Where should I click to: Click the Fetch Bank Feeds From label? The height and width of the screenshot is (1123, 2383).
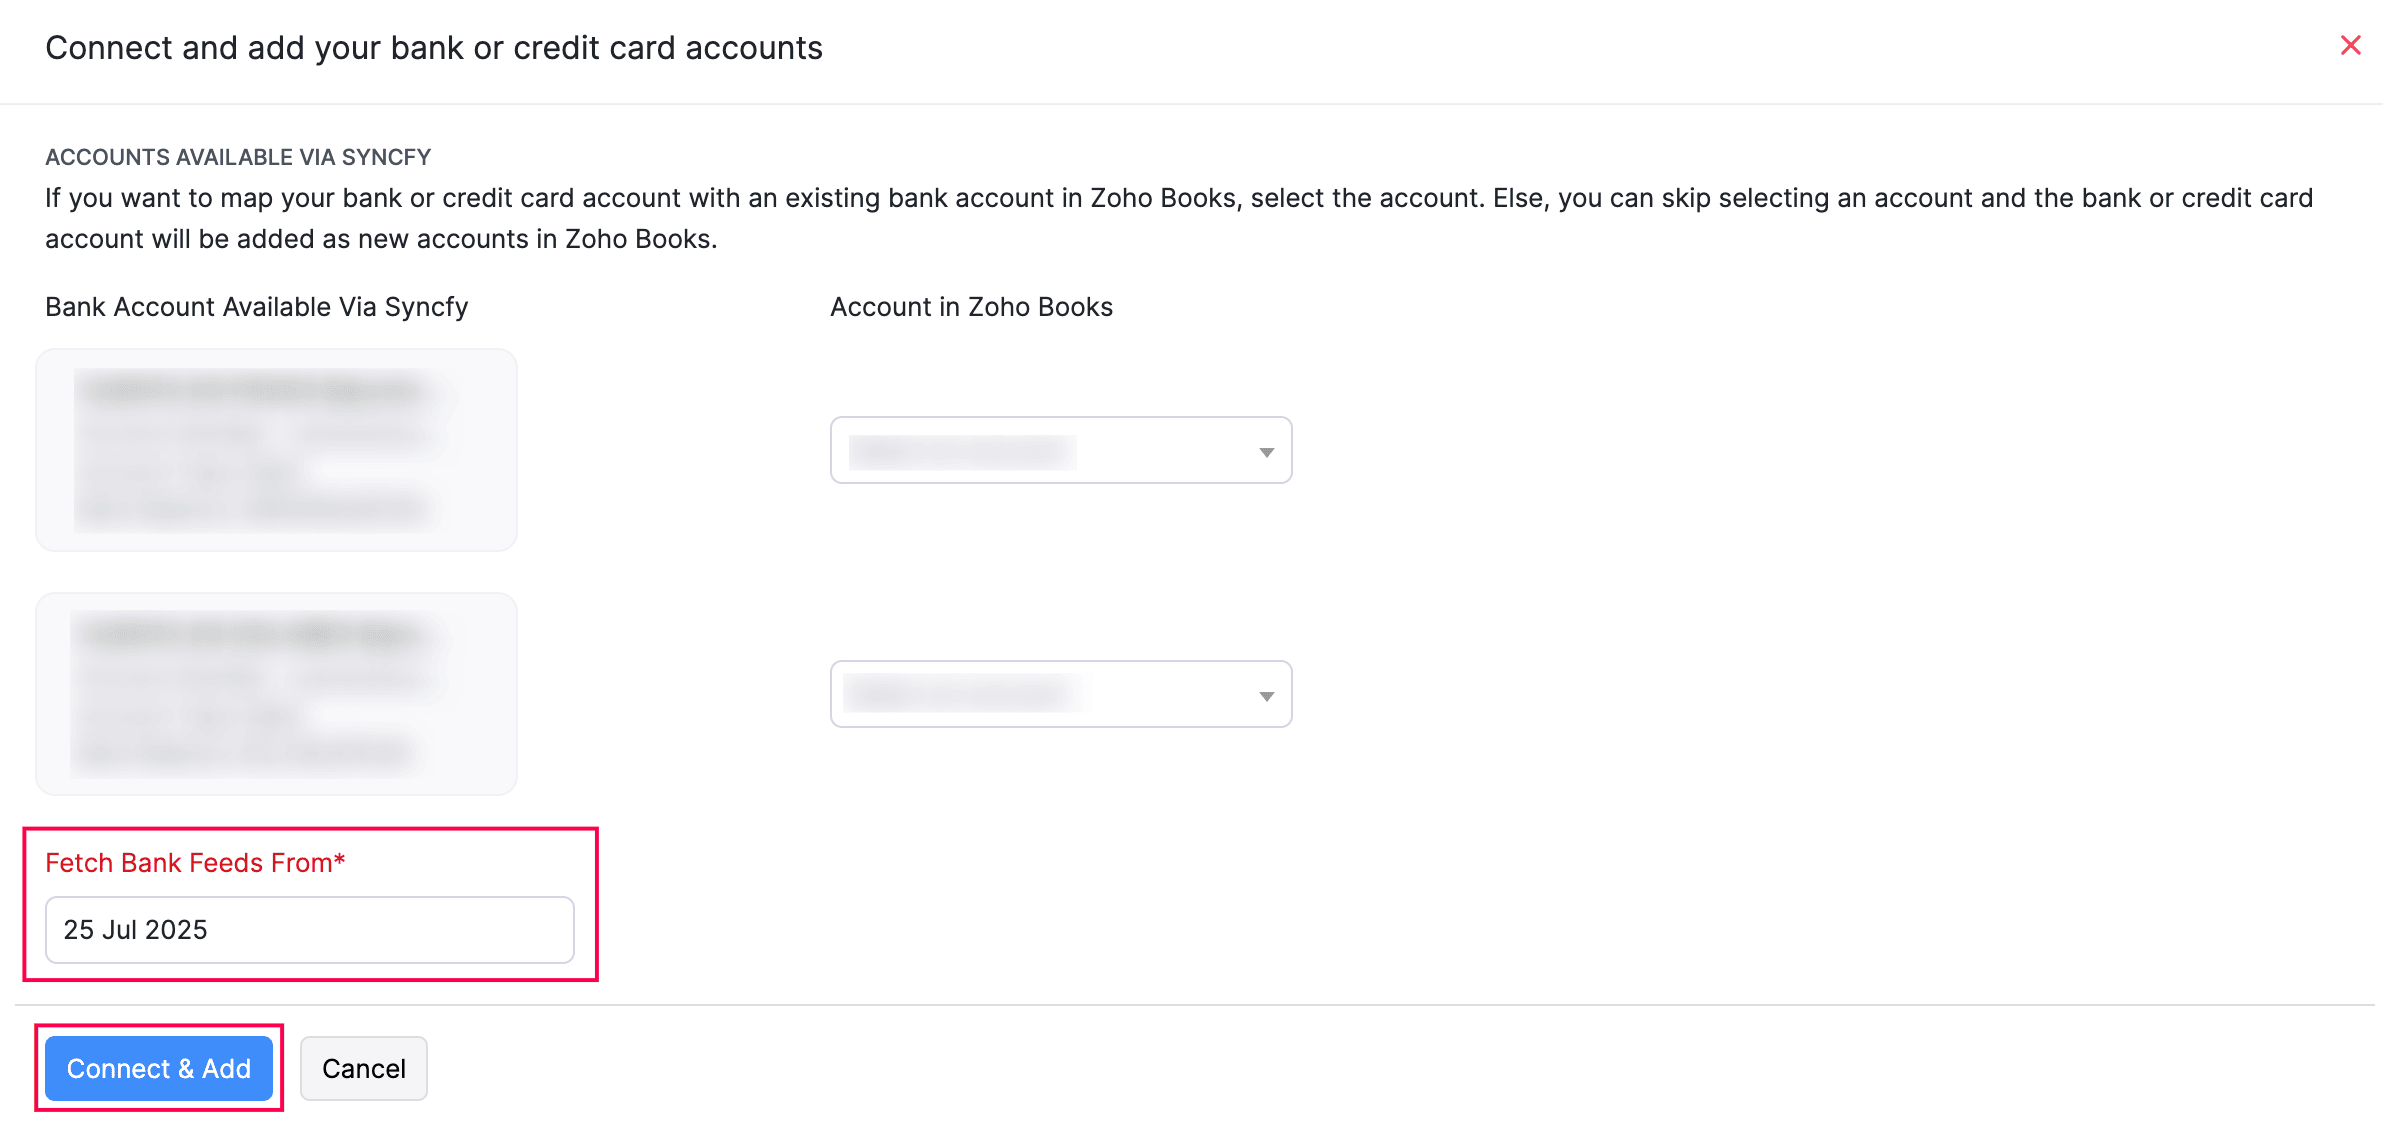click(x=195, y=862)
